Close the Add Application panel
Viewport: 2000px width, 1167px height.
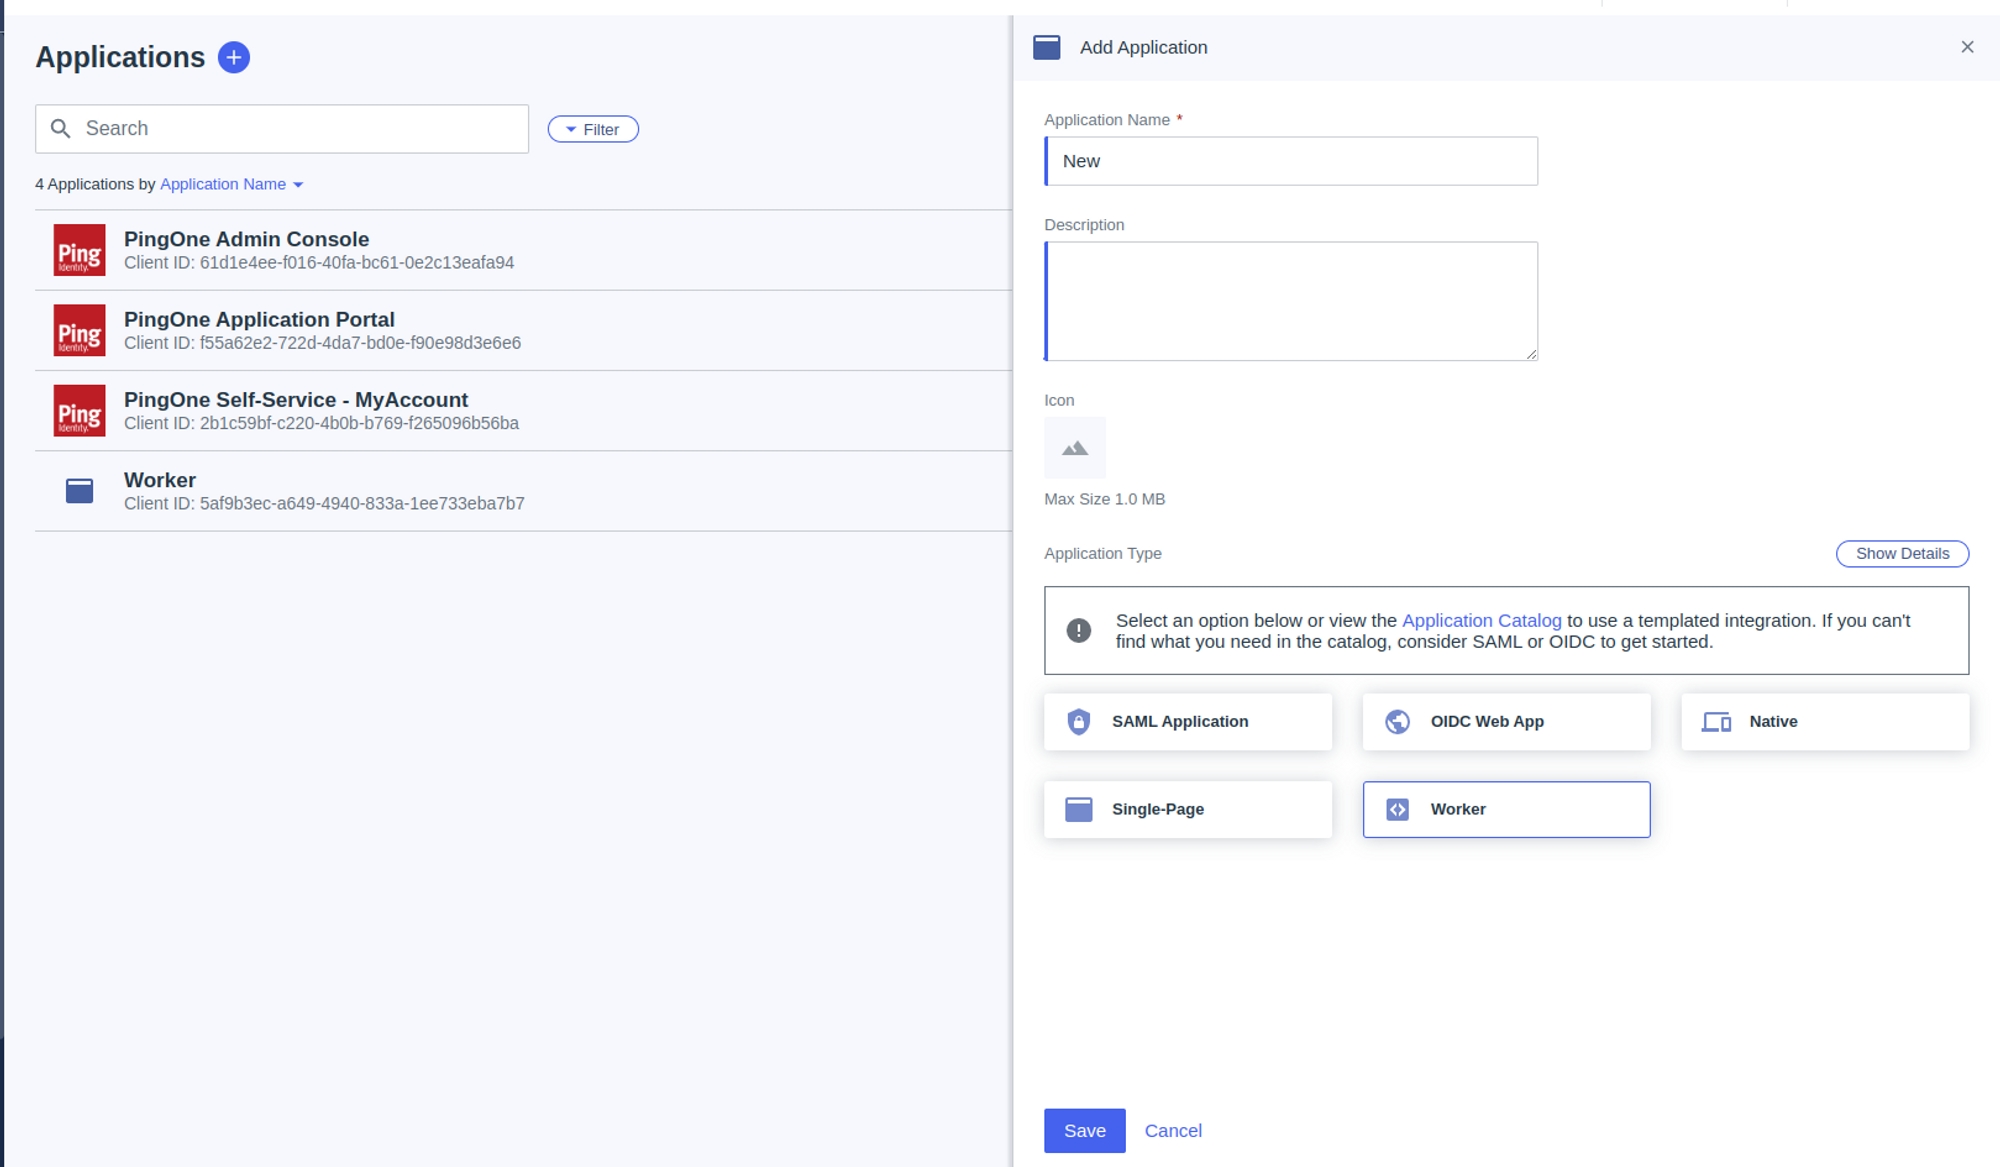pos(1966,47)
